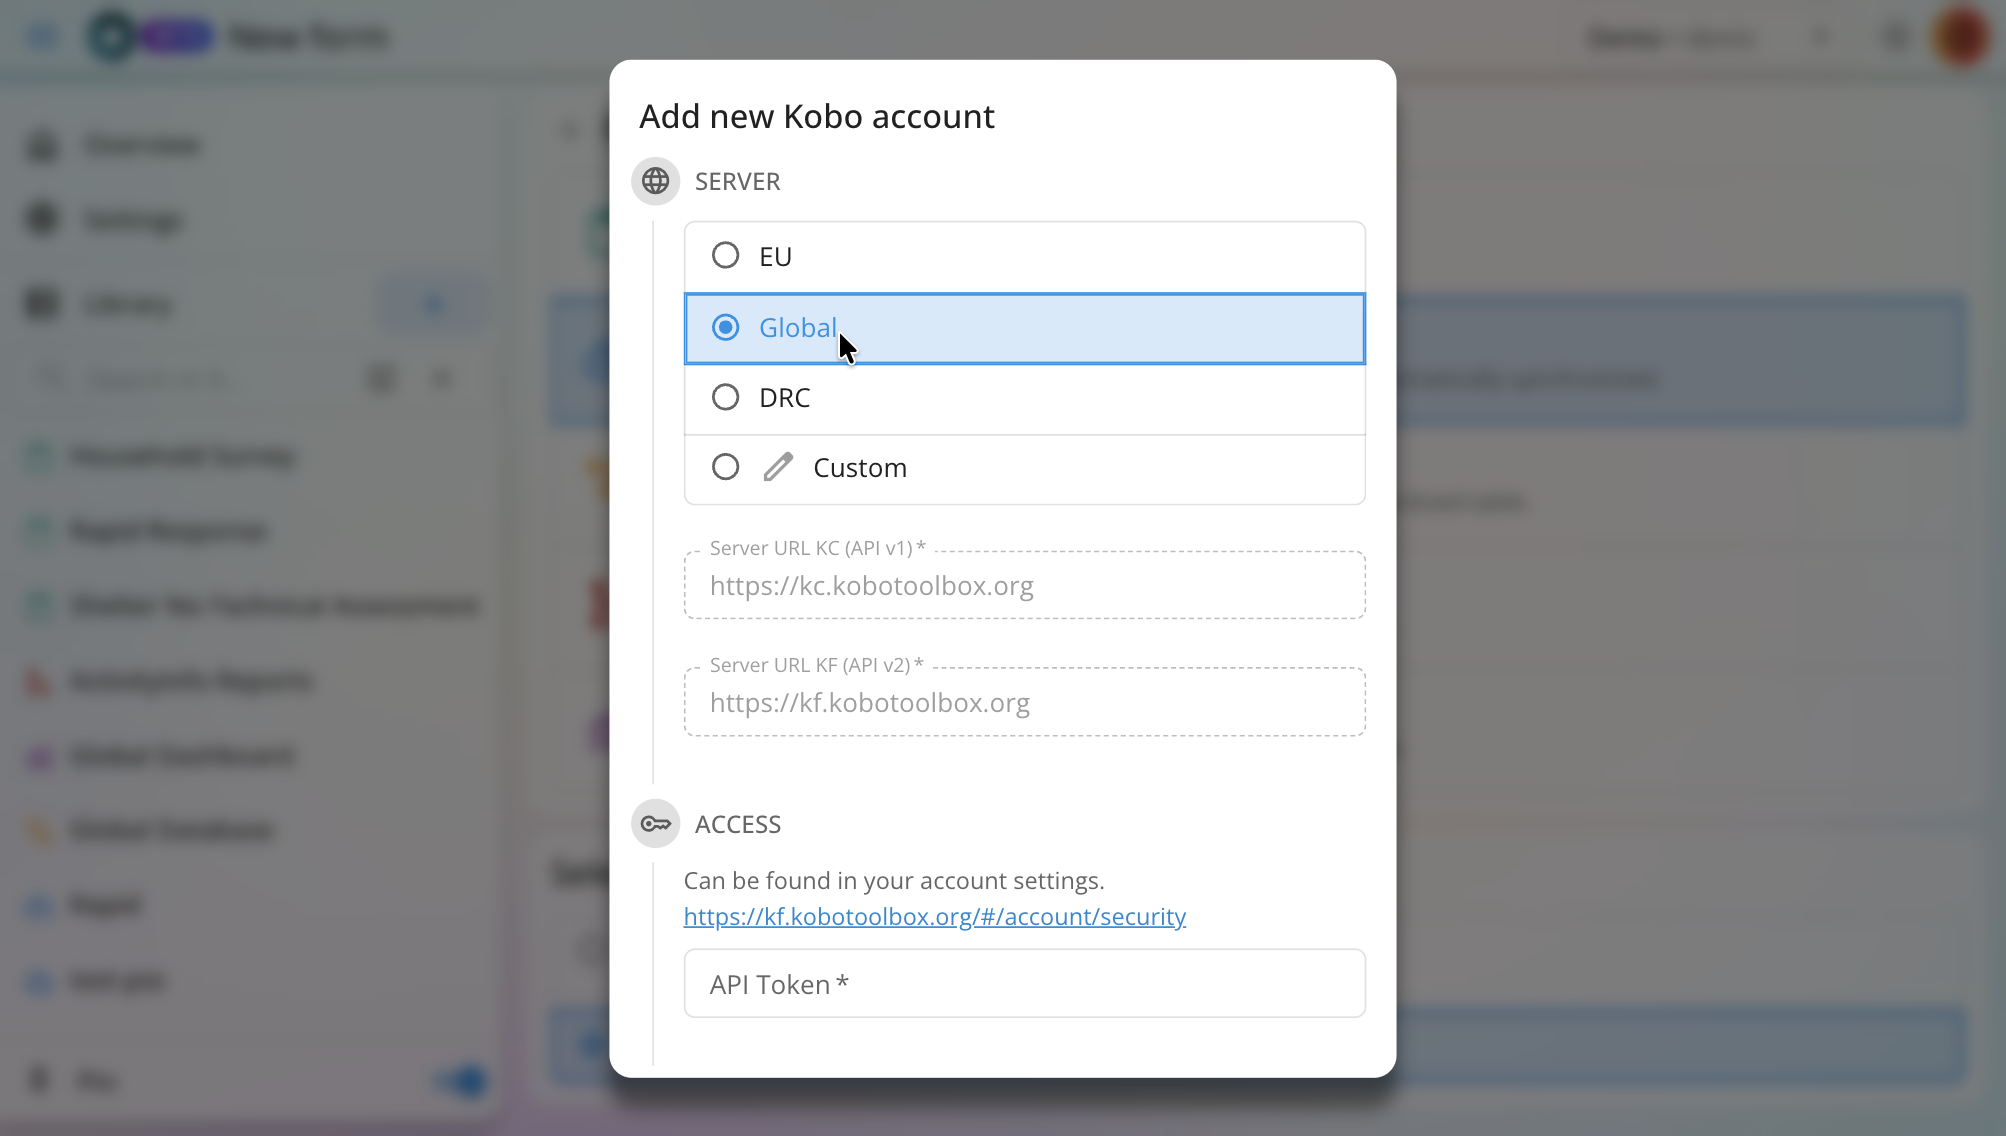Click the user avatar in top-right corner
The height and width of the screenshot is (1136, 2006).
1960,37
